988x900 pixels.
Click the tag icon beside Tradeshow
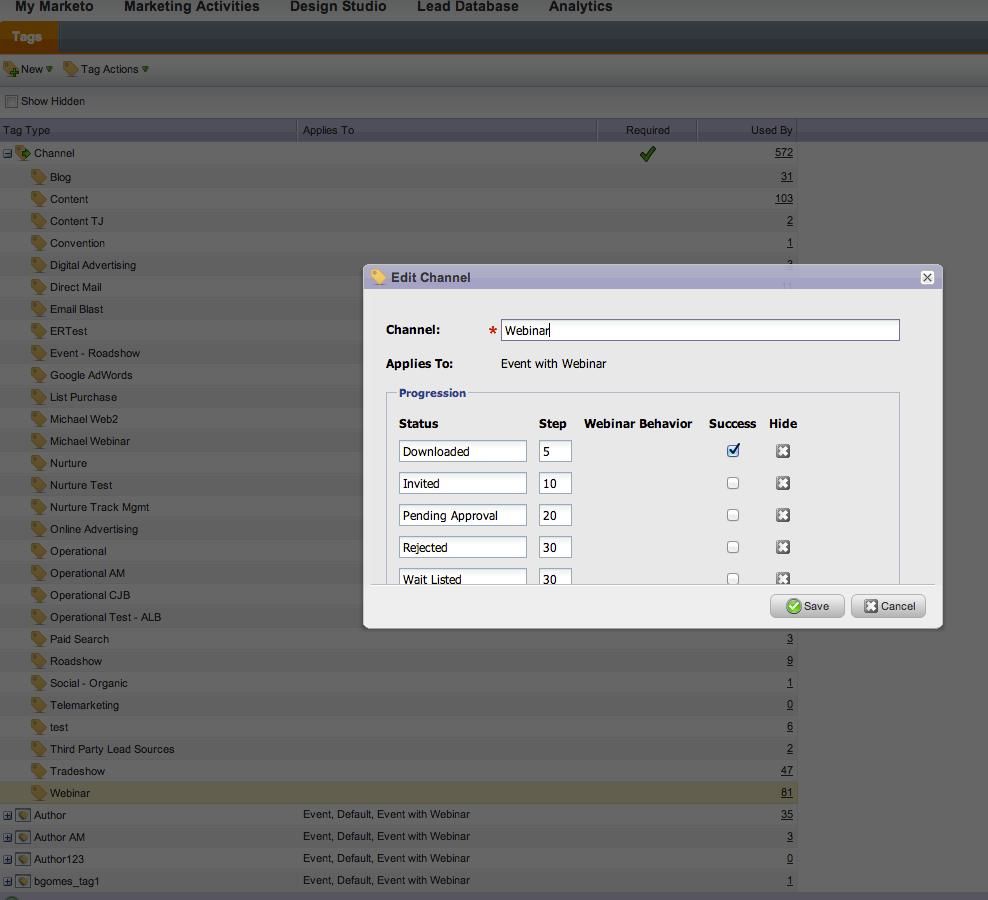(x=39, y=771)
